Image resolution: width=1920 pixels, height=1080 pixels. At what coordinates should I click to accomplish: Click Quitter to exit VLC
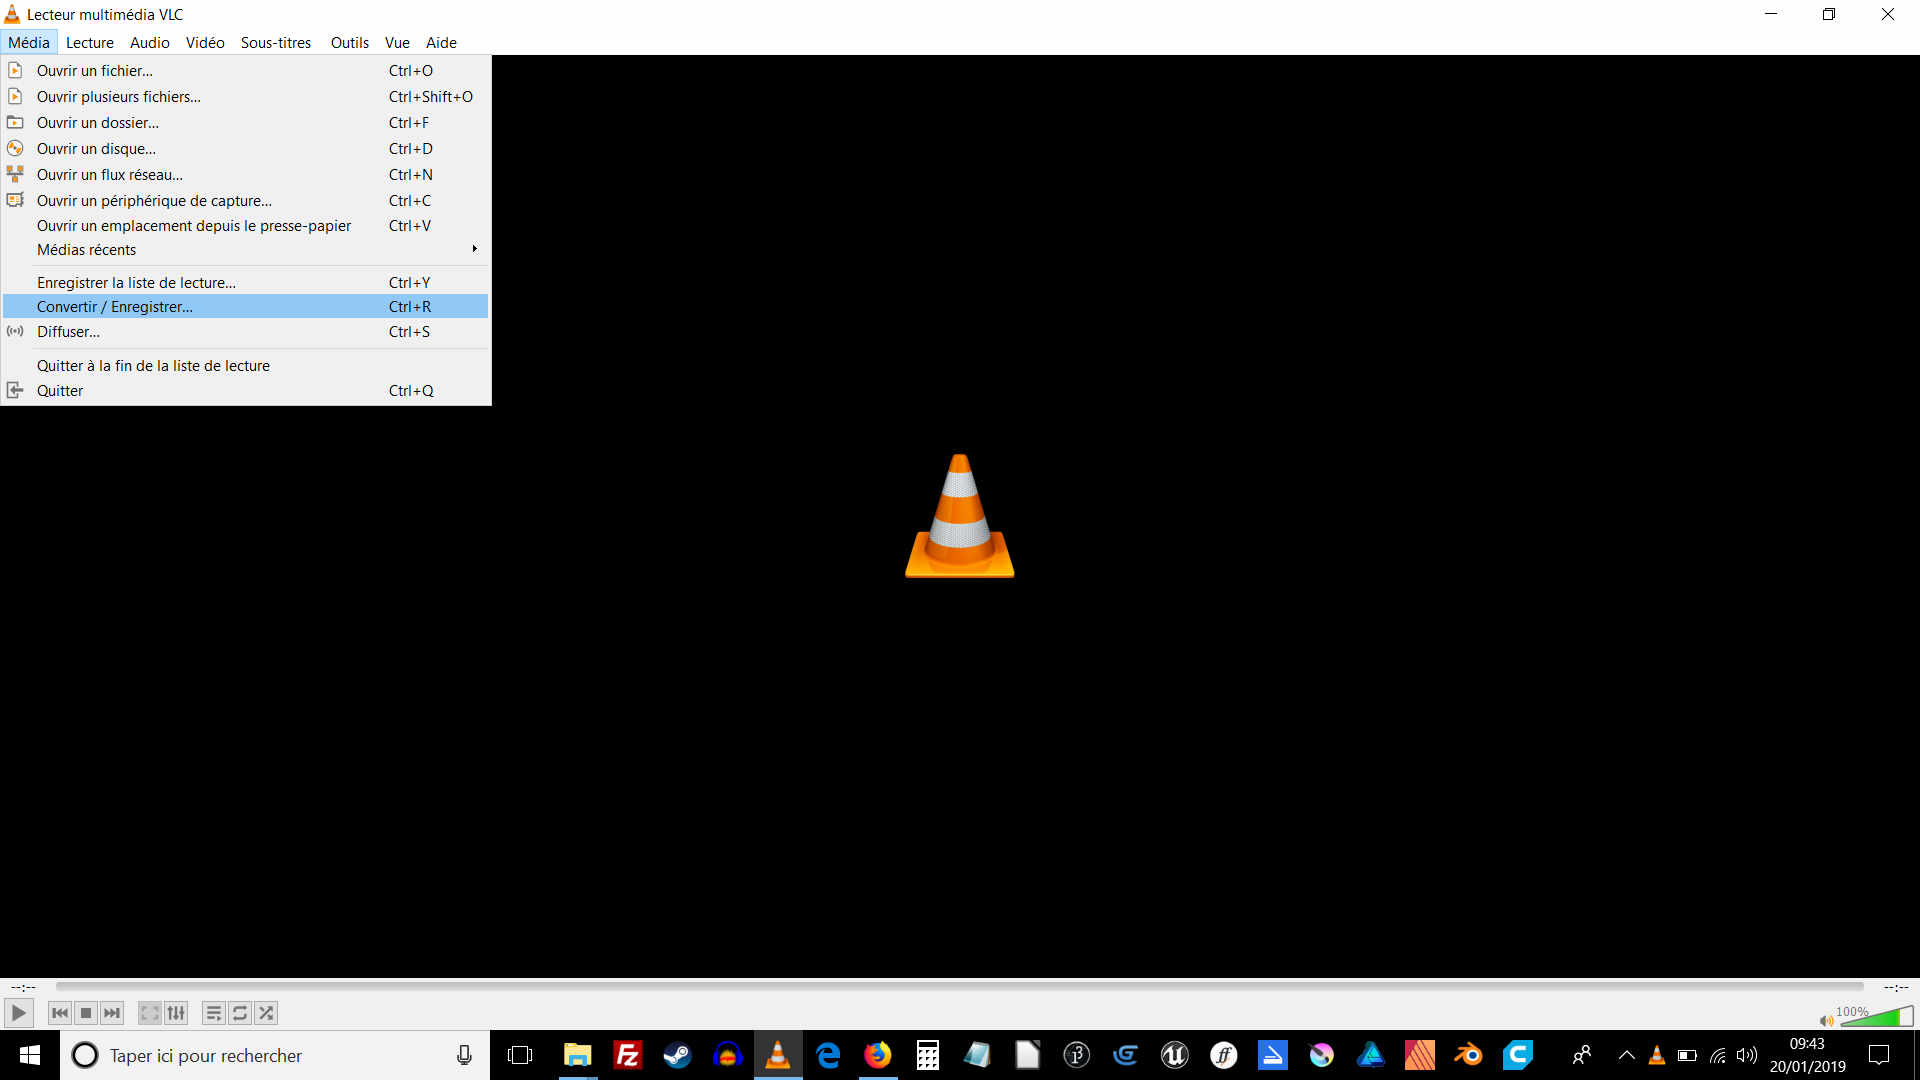point(60,391)
